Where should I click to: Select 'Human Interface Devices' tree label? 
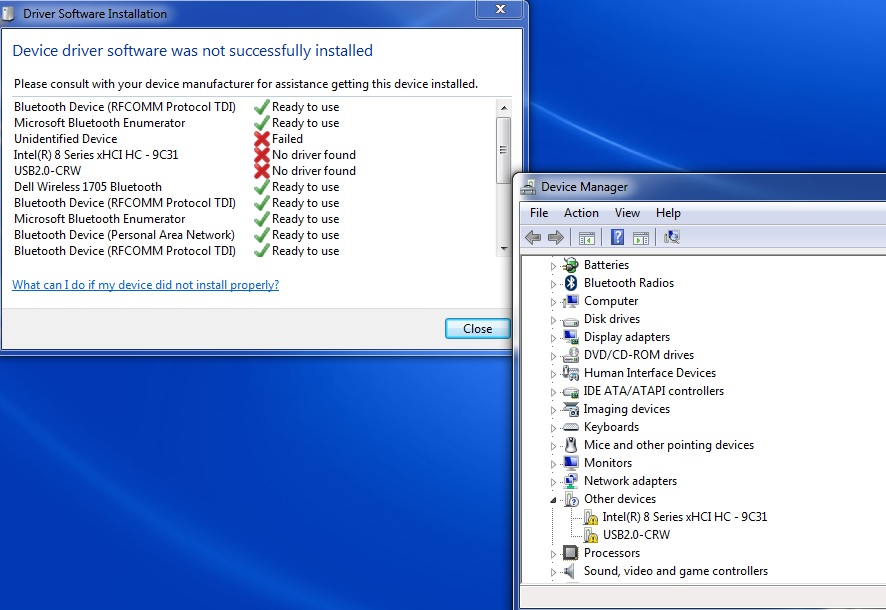point(650,373)
